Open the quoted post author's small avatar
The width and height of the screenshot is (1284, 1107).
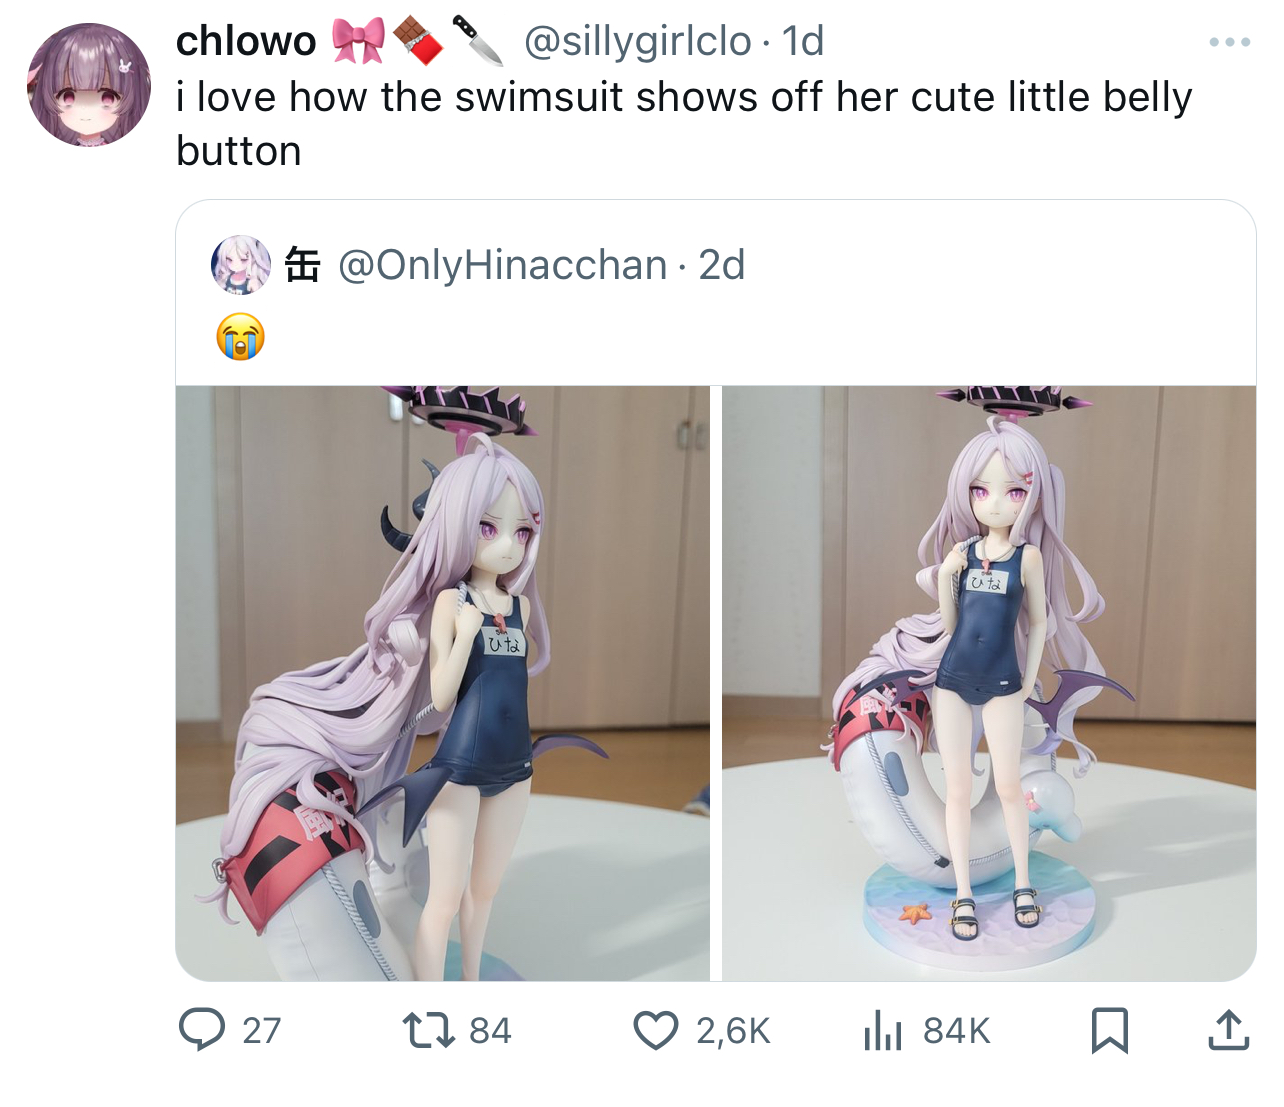point(240,265)
